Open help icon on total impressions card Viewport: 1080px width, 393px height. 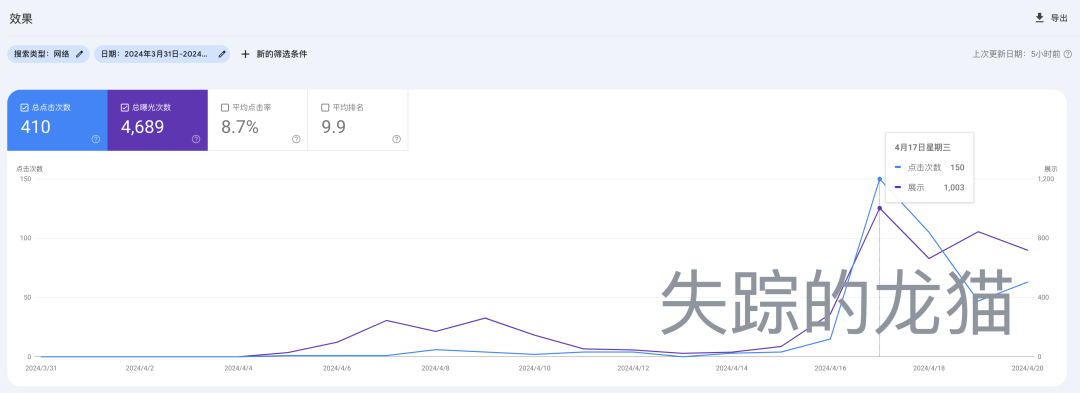point(196,139)
